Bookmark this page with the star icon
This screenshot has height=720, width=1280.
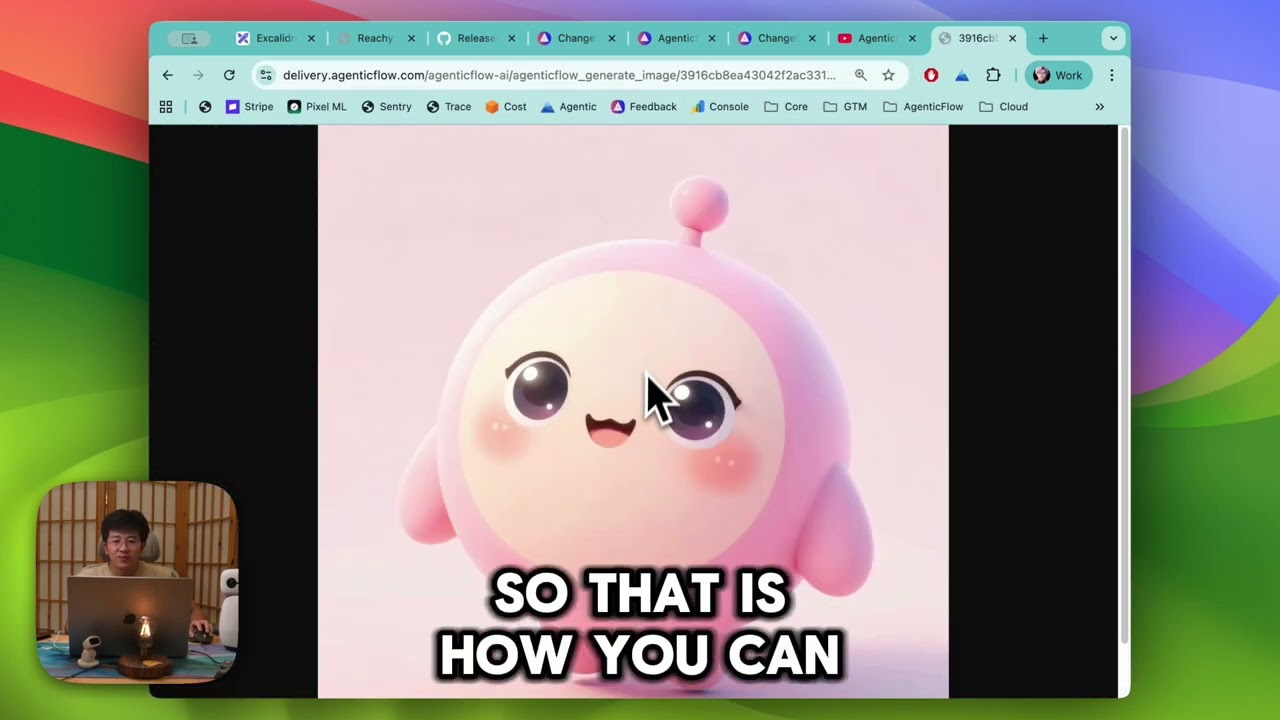pos(888,75)
